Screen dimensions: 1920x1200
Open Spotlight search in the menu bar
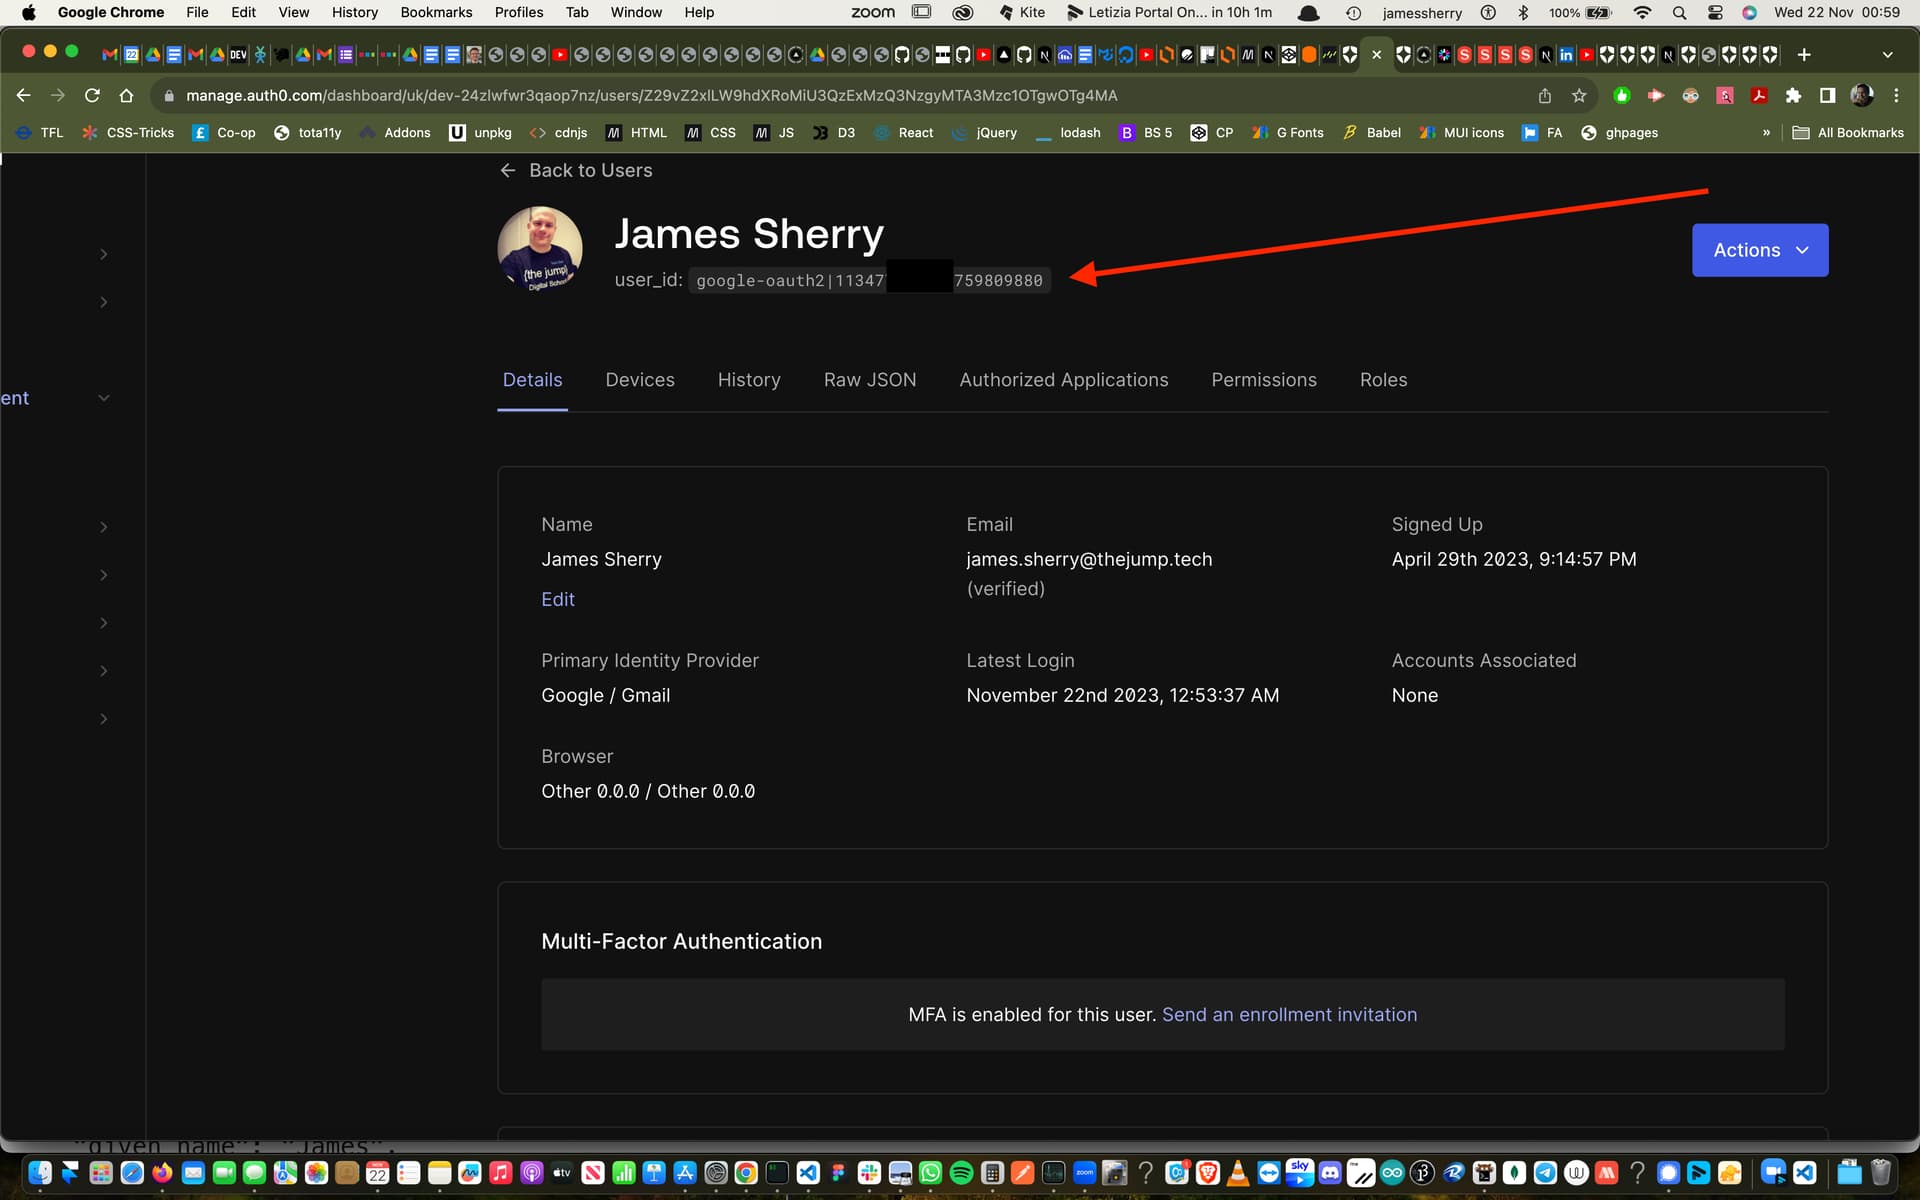1679,13
